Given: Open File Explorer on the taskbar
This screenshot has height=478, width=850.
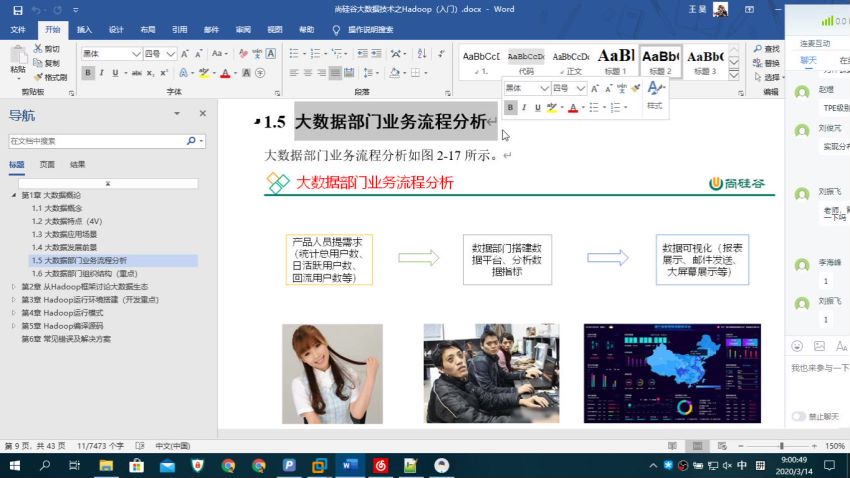Looking at the screenshot, I should 106,466.
